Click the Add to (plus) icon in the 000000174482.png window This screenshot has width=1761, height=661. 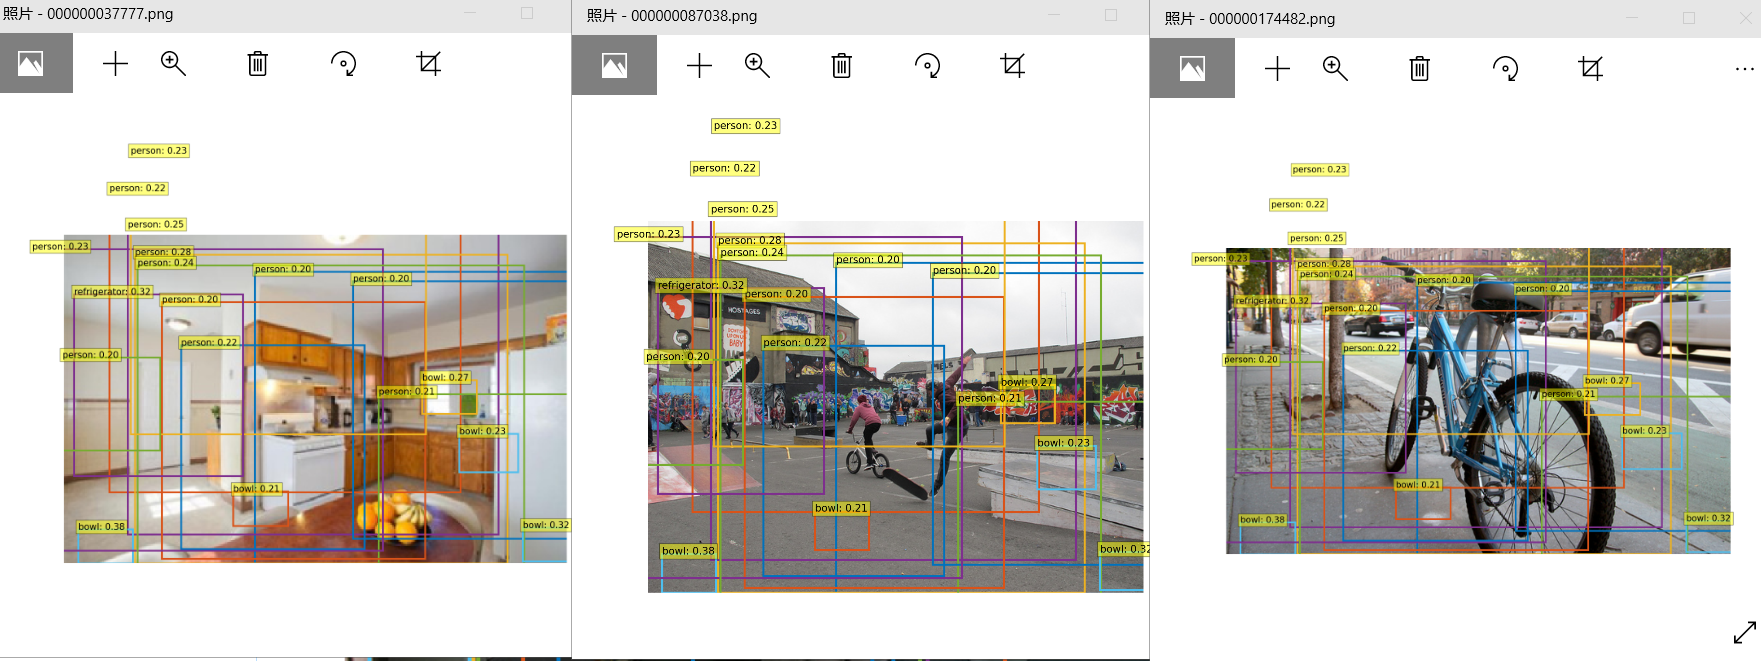[1278, 69]
